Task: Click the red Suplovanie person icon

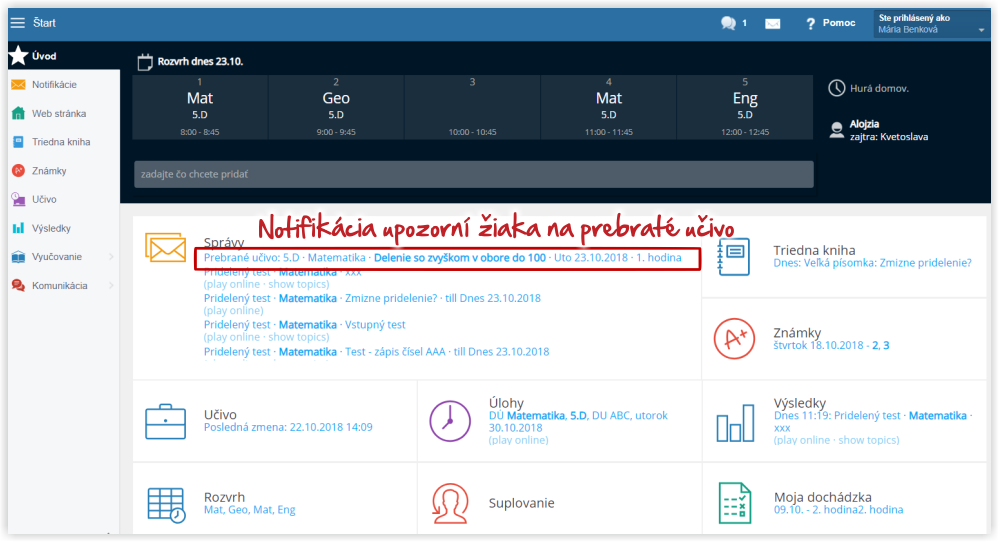Action: tap(450, 503)
